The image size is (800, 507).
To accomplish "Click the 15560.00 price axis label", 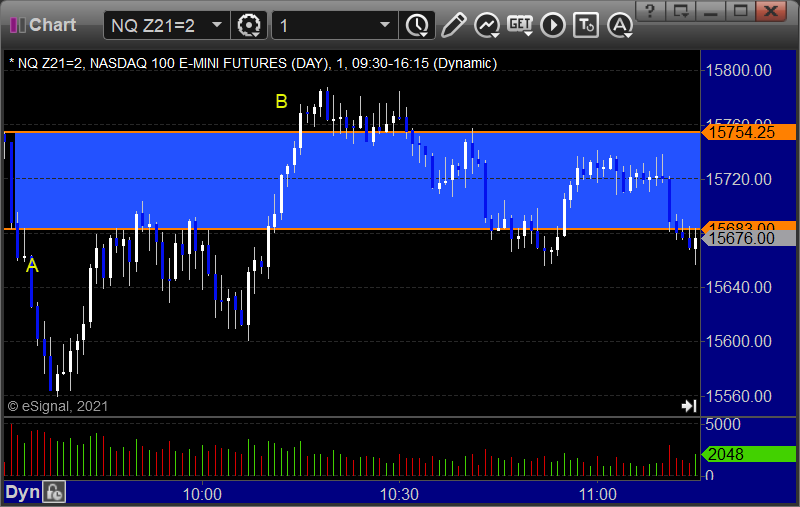I will pos(738,396).
